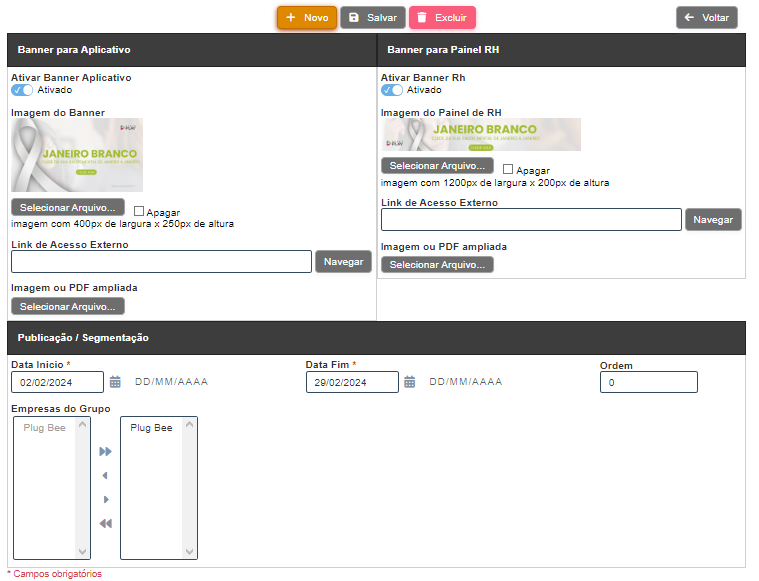Select the app banner image thumbnail
Screen dimensions: 759x581
point(77,155)
